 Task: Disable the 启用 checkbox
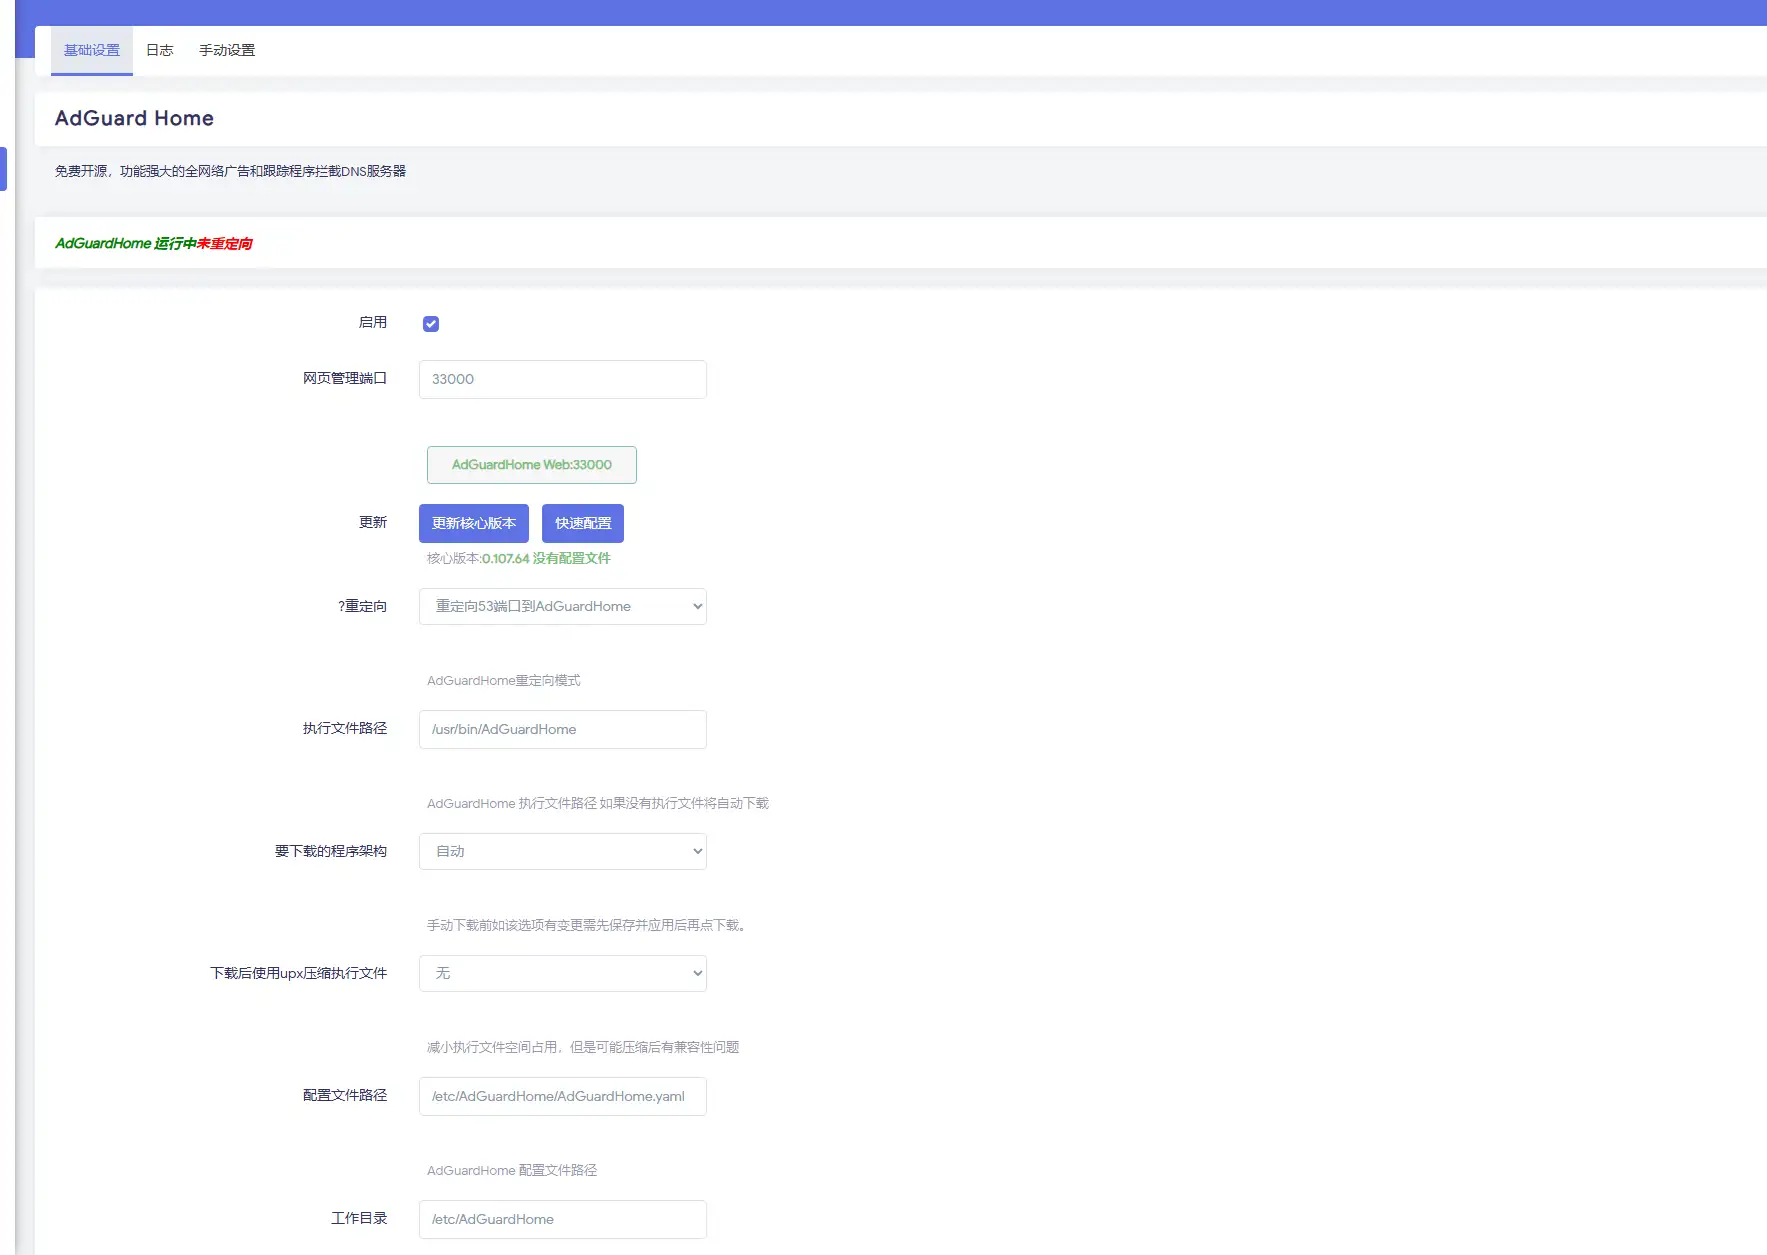430,323
